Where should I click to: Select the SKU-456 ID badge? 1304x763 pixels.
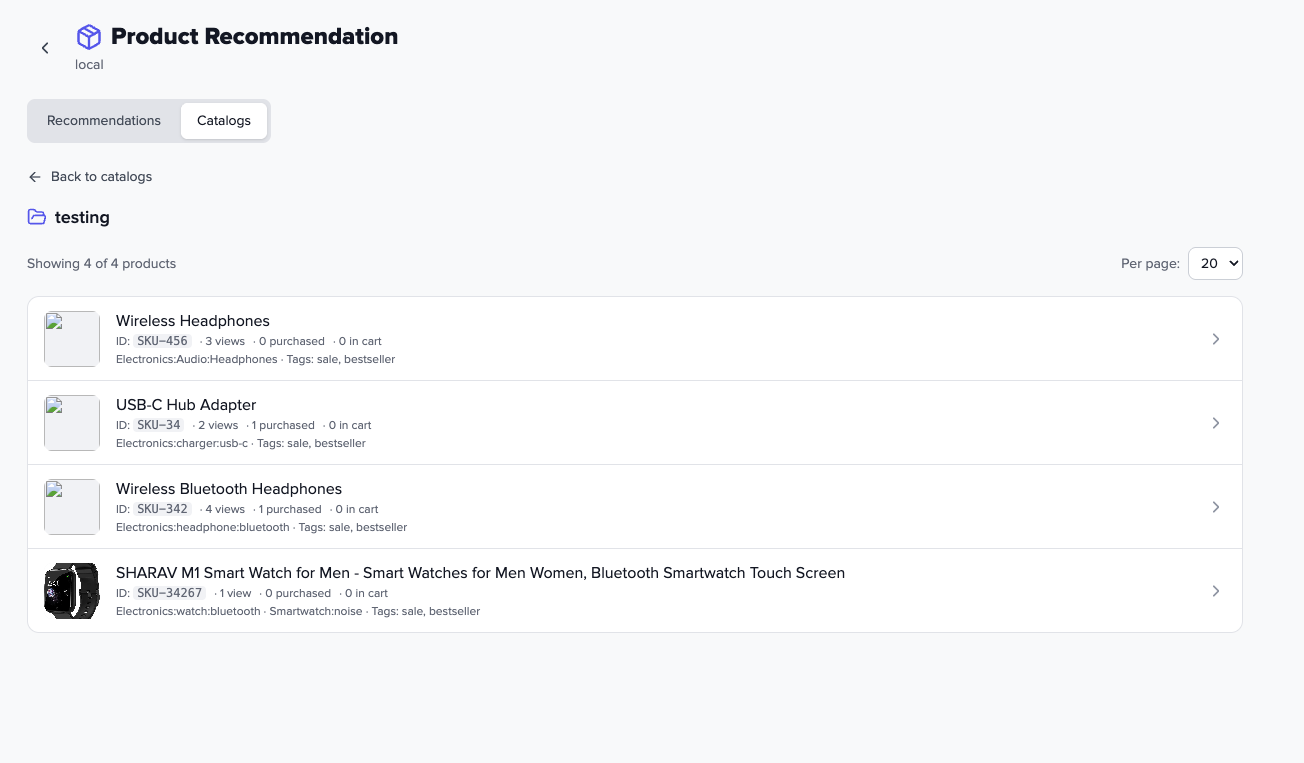click(x=162, y=340)
